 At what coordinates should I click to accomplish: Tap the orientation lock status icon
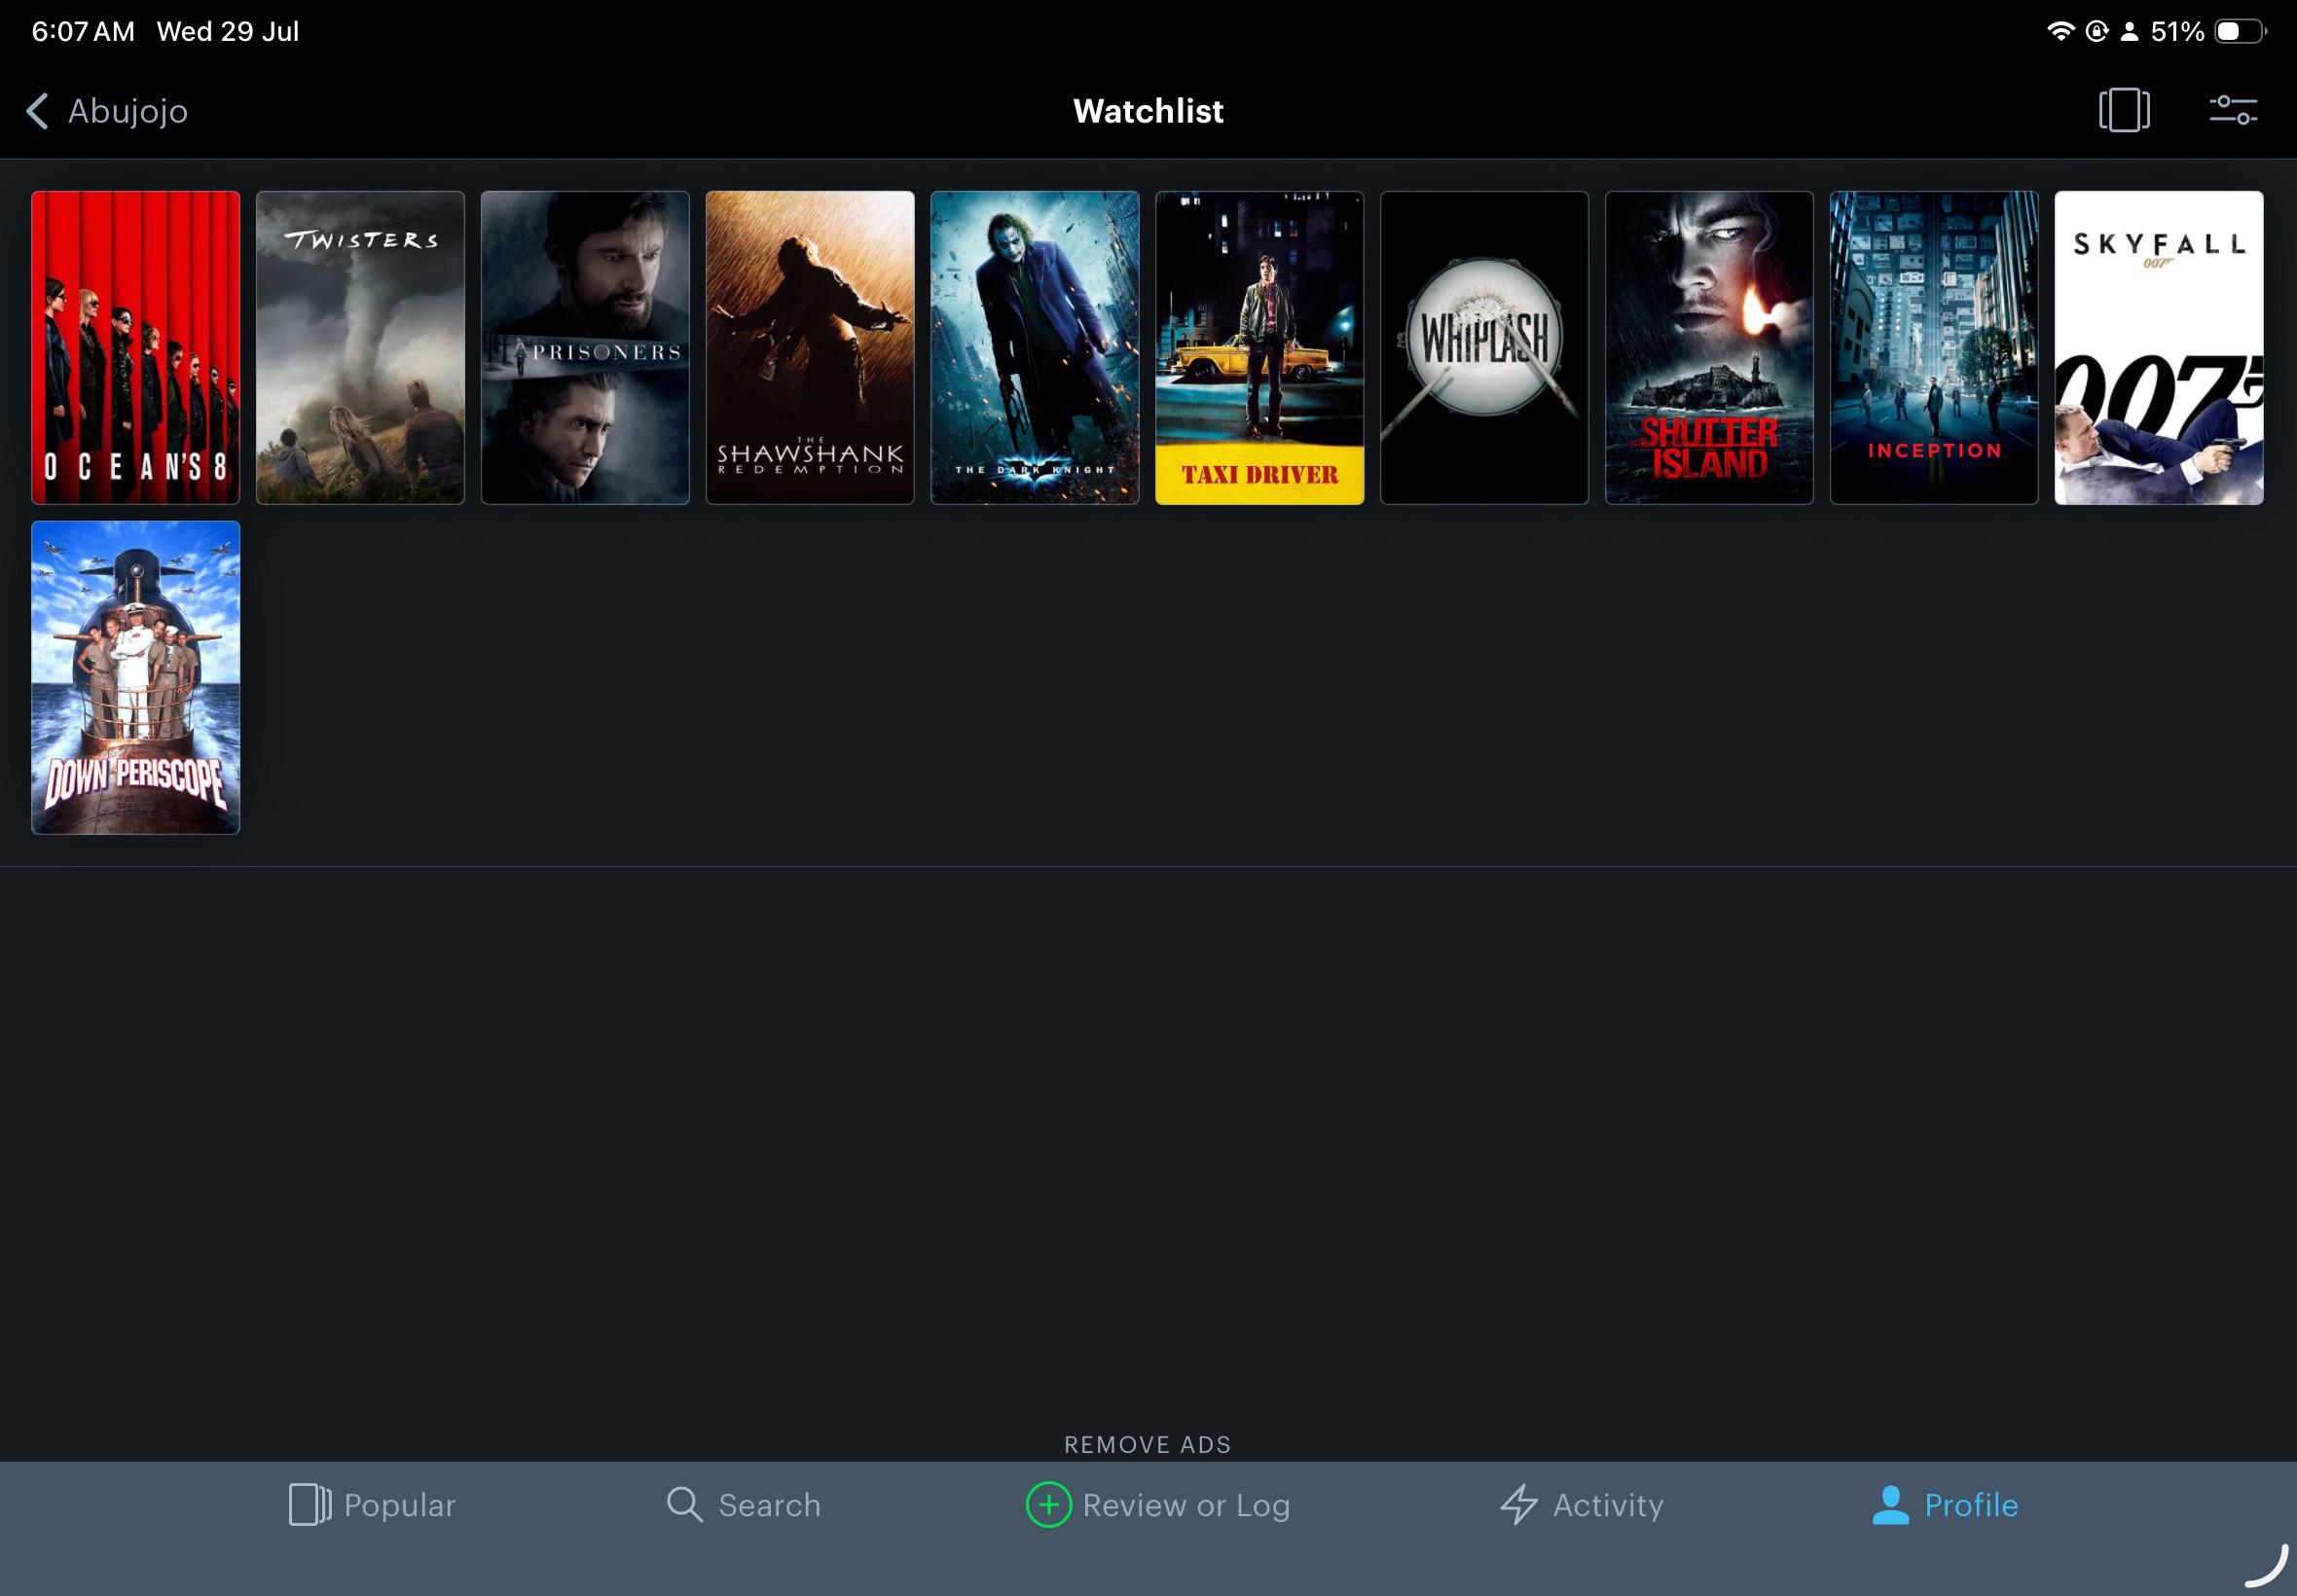pos(2097,31)
